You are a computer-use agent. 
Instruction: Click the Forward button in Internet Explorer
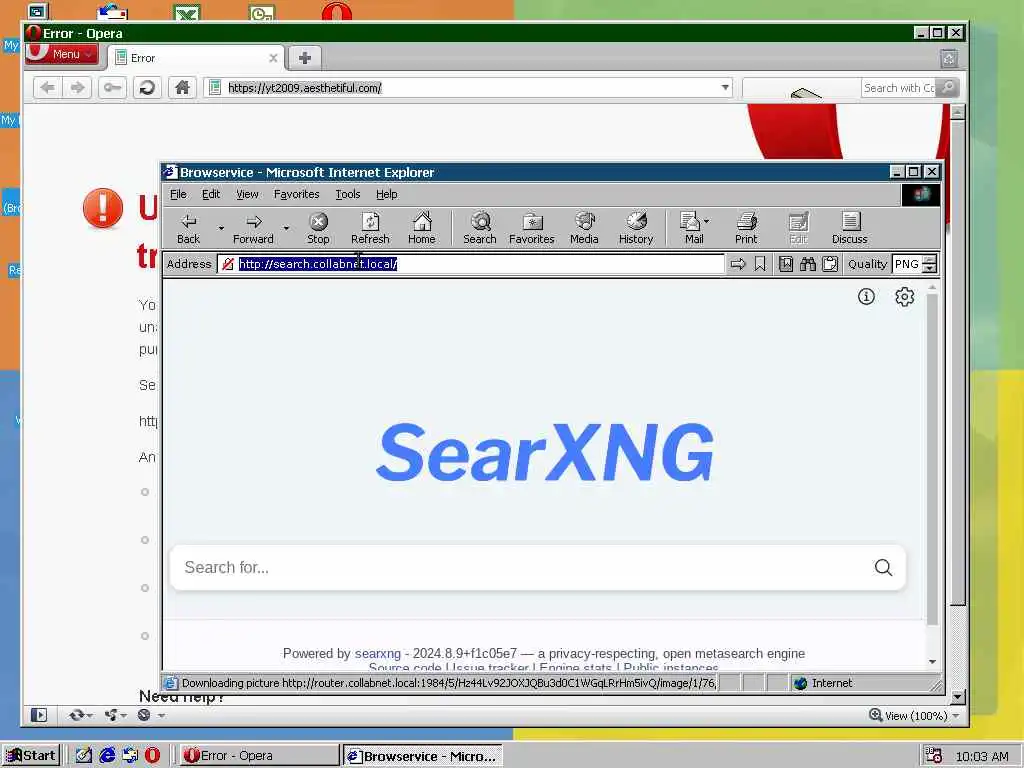(253, 228)
